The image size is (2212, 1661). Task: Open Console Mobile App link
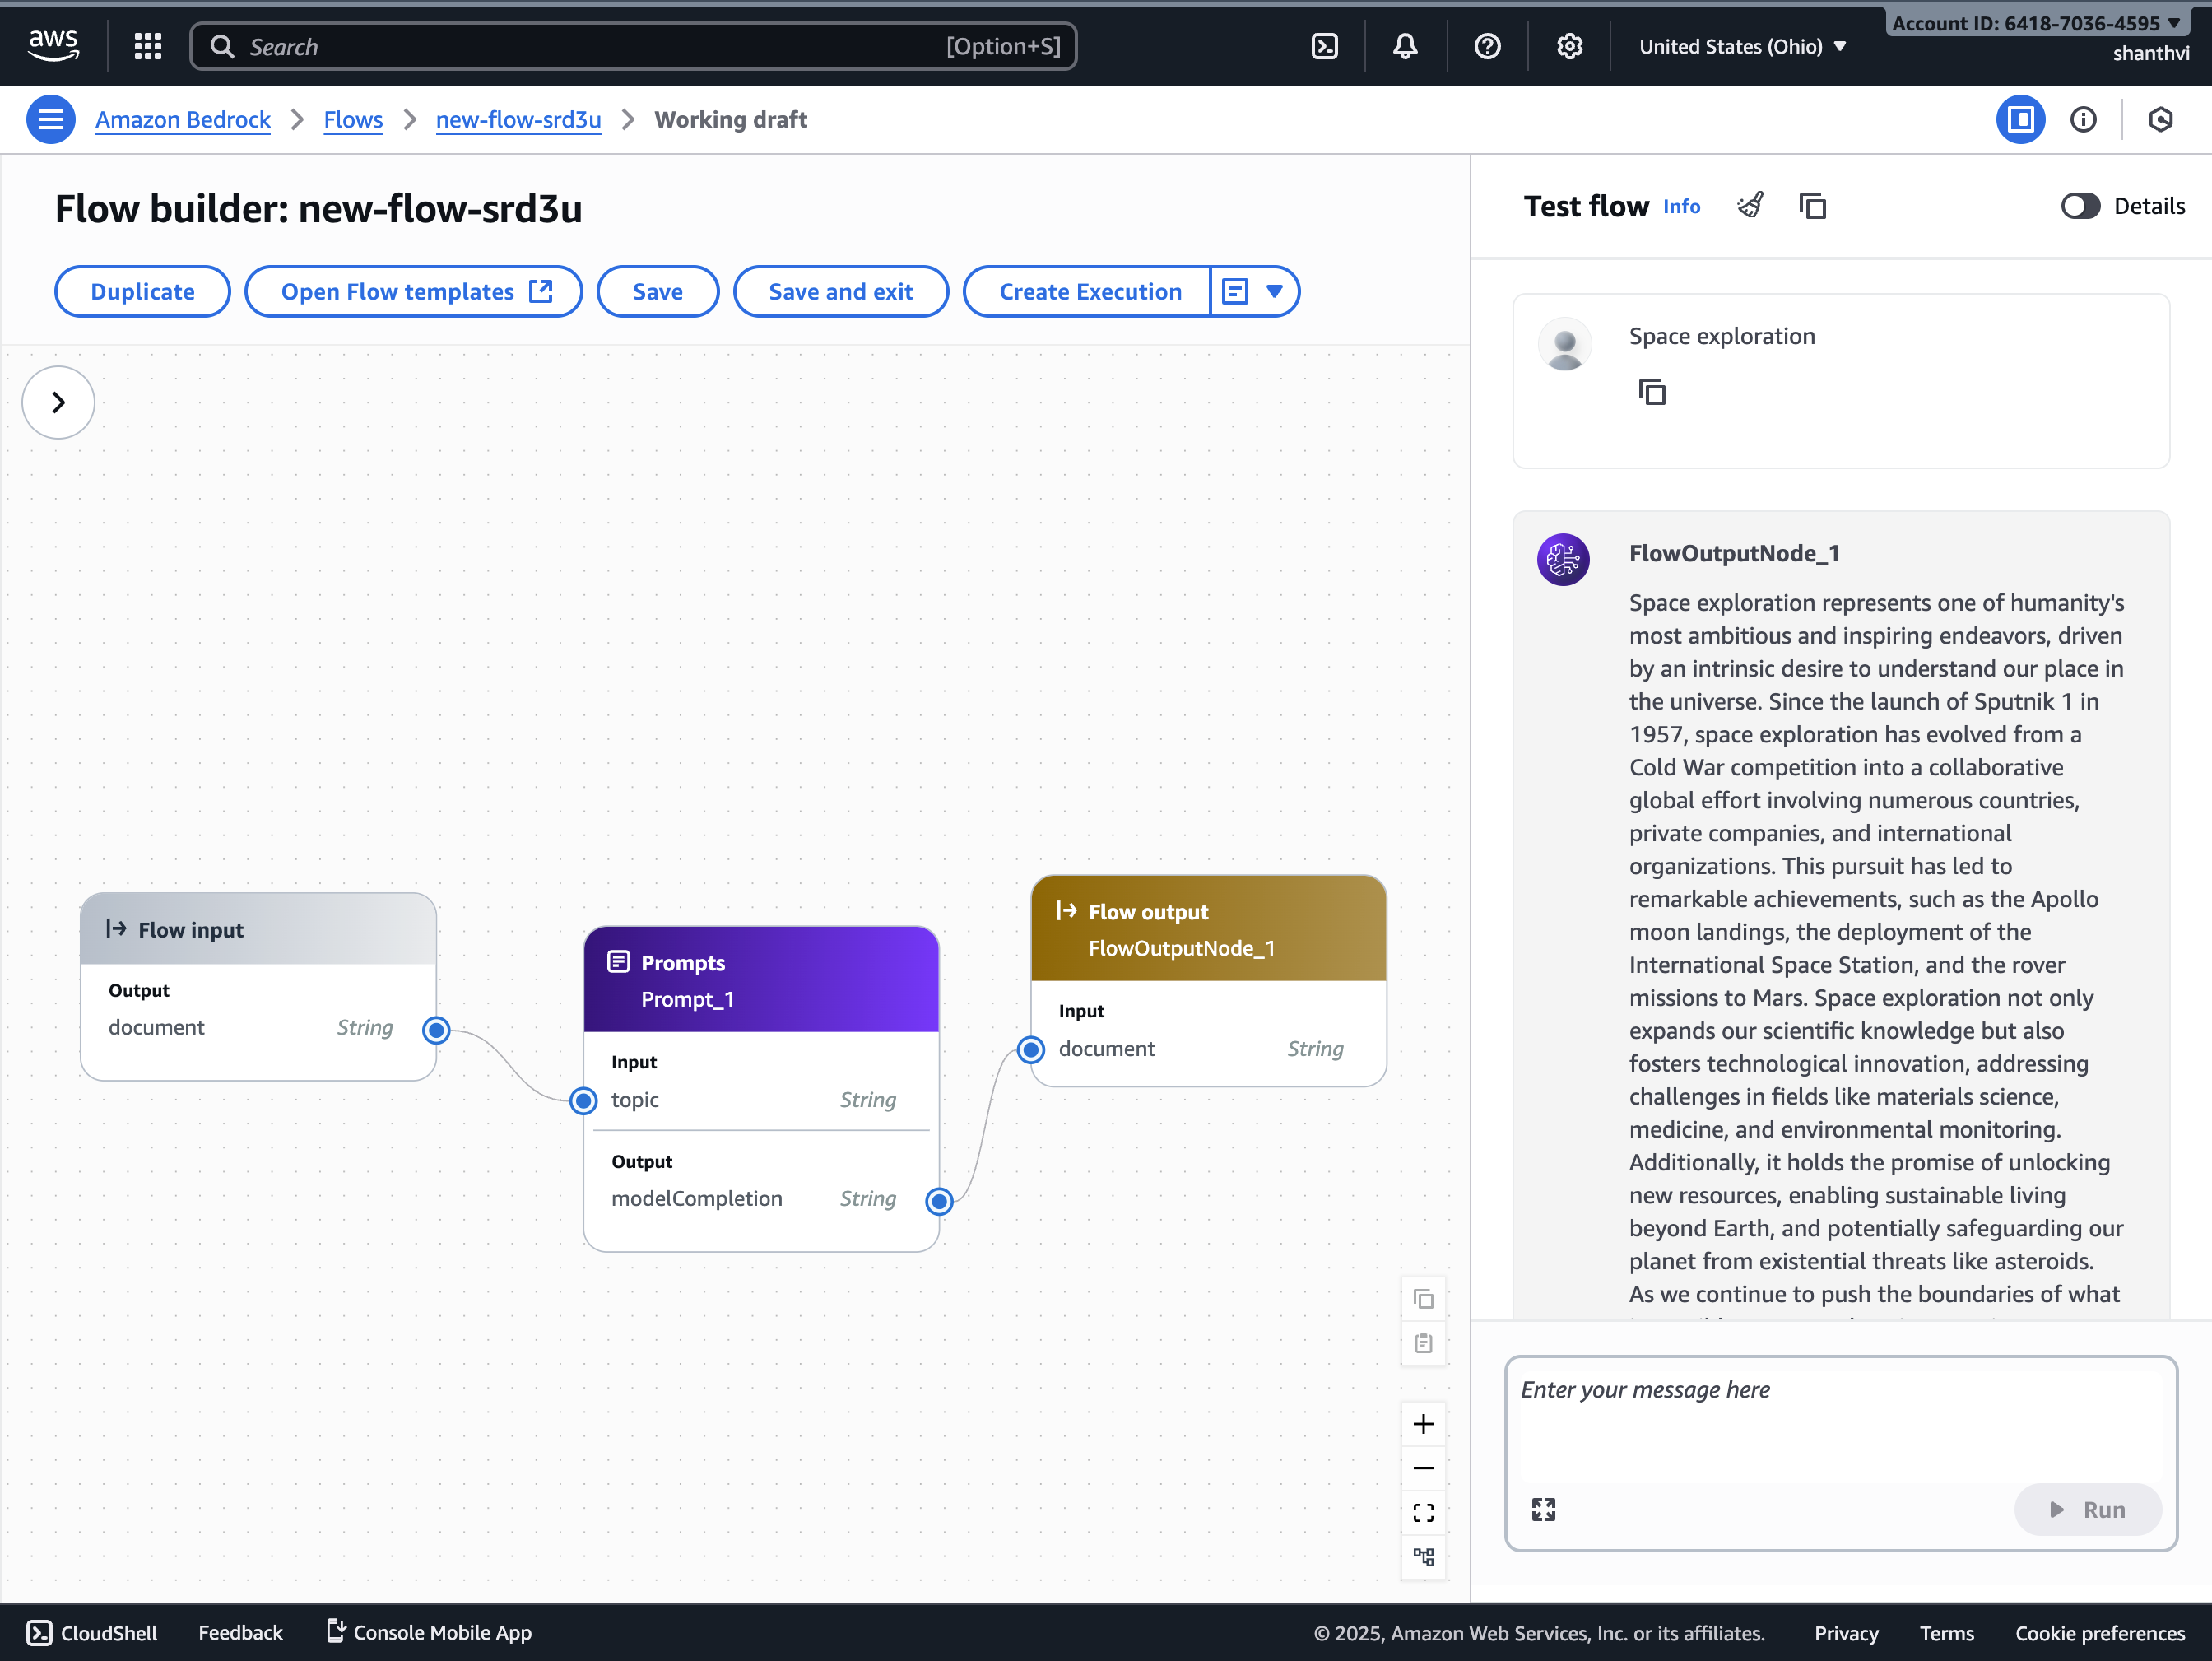[429, 1632]
